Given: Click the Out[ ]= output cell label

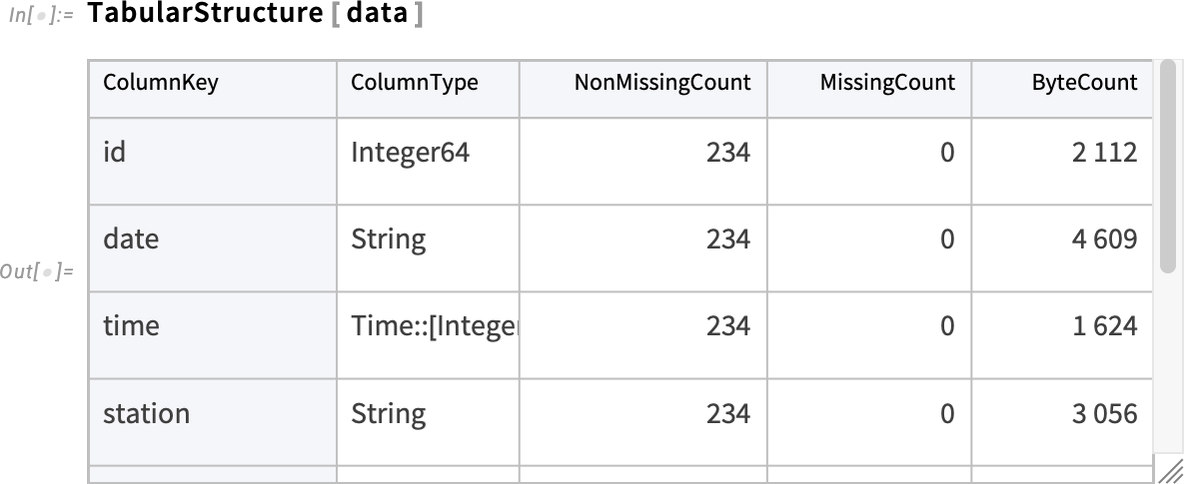Looking at the screenshot, I should (x=37, y=272).
